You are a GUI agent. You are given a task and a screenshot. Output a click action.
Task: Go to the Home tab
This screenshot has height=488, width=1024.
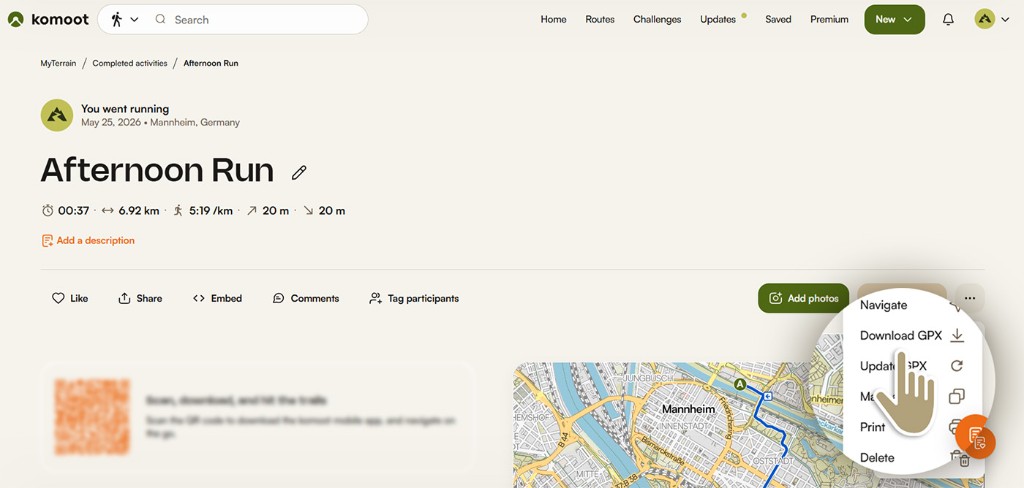click(553, 20)
